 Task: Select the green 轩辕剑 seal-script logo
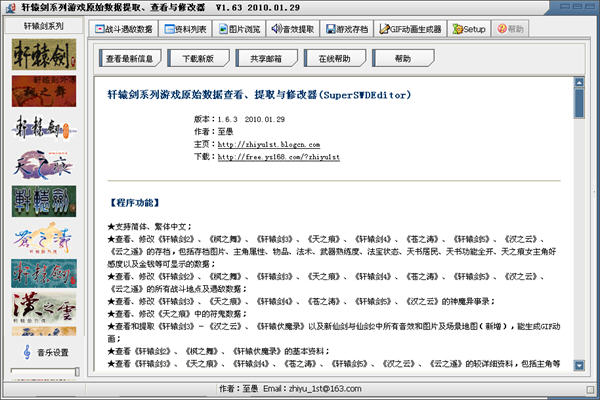click(44, 201)
